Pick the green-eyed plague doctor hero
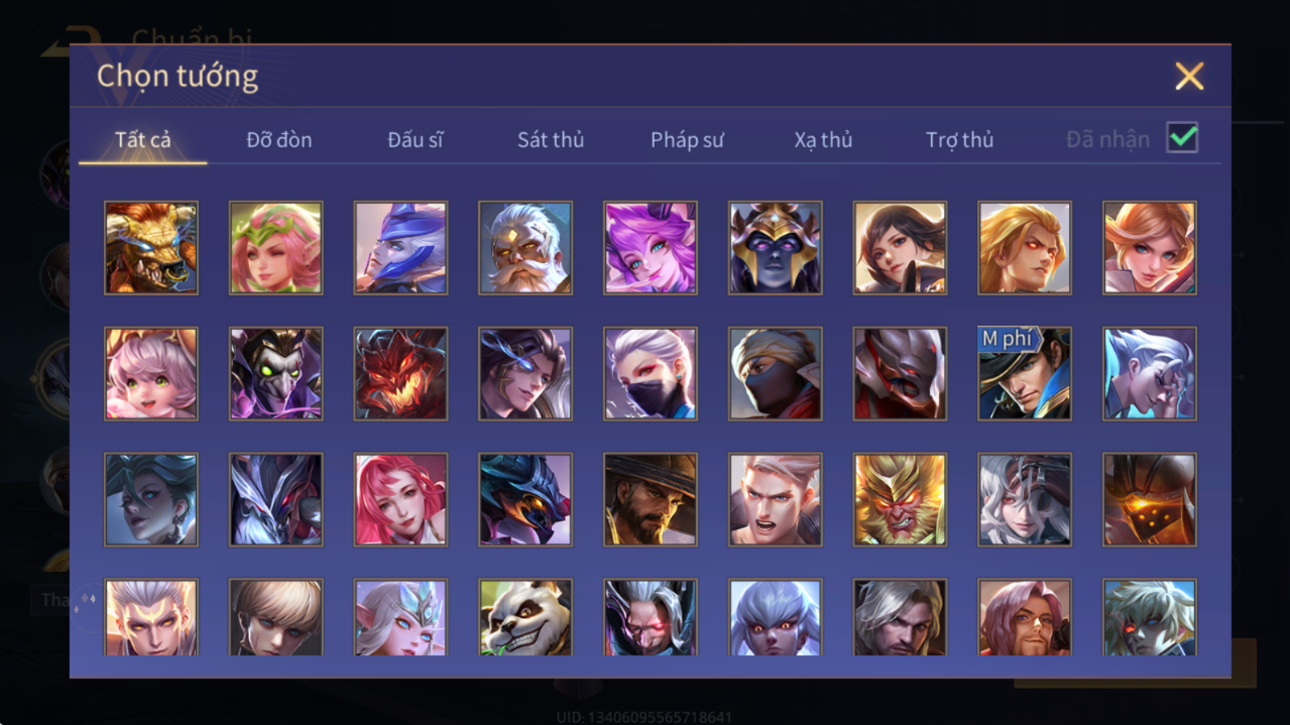This screenshot has width=1290, height=725. pos(276,373)
